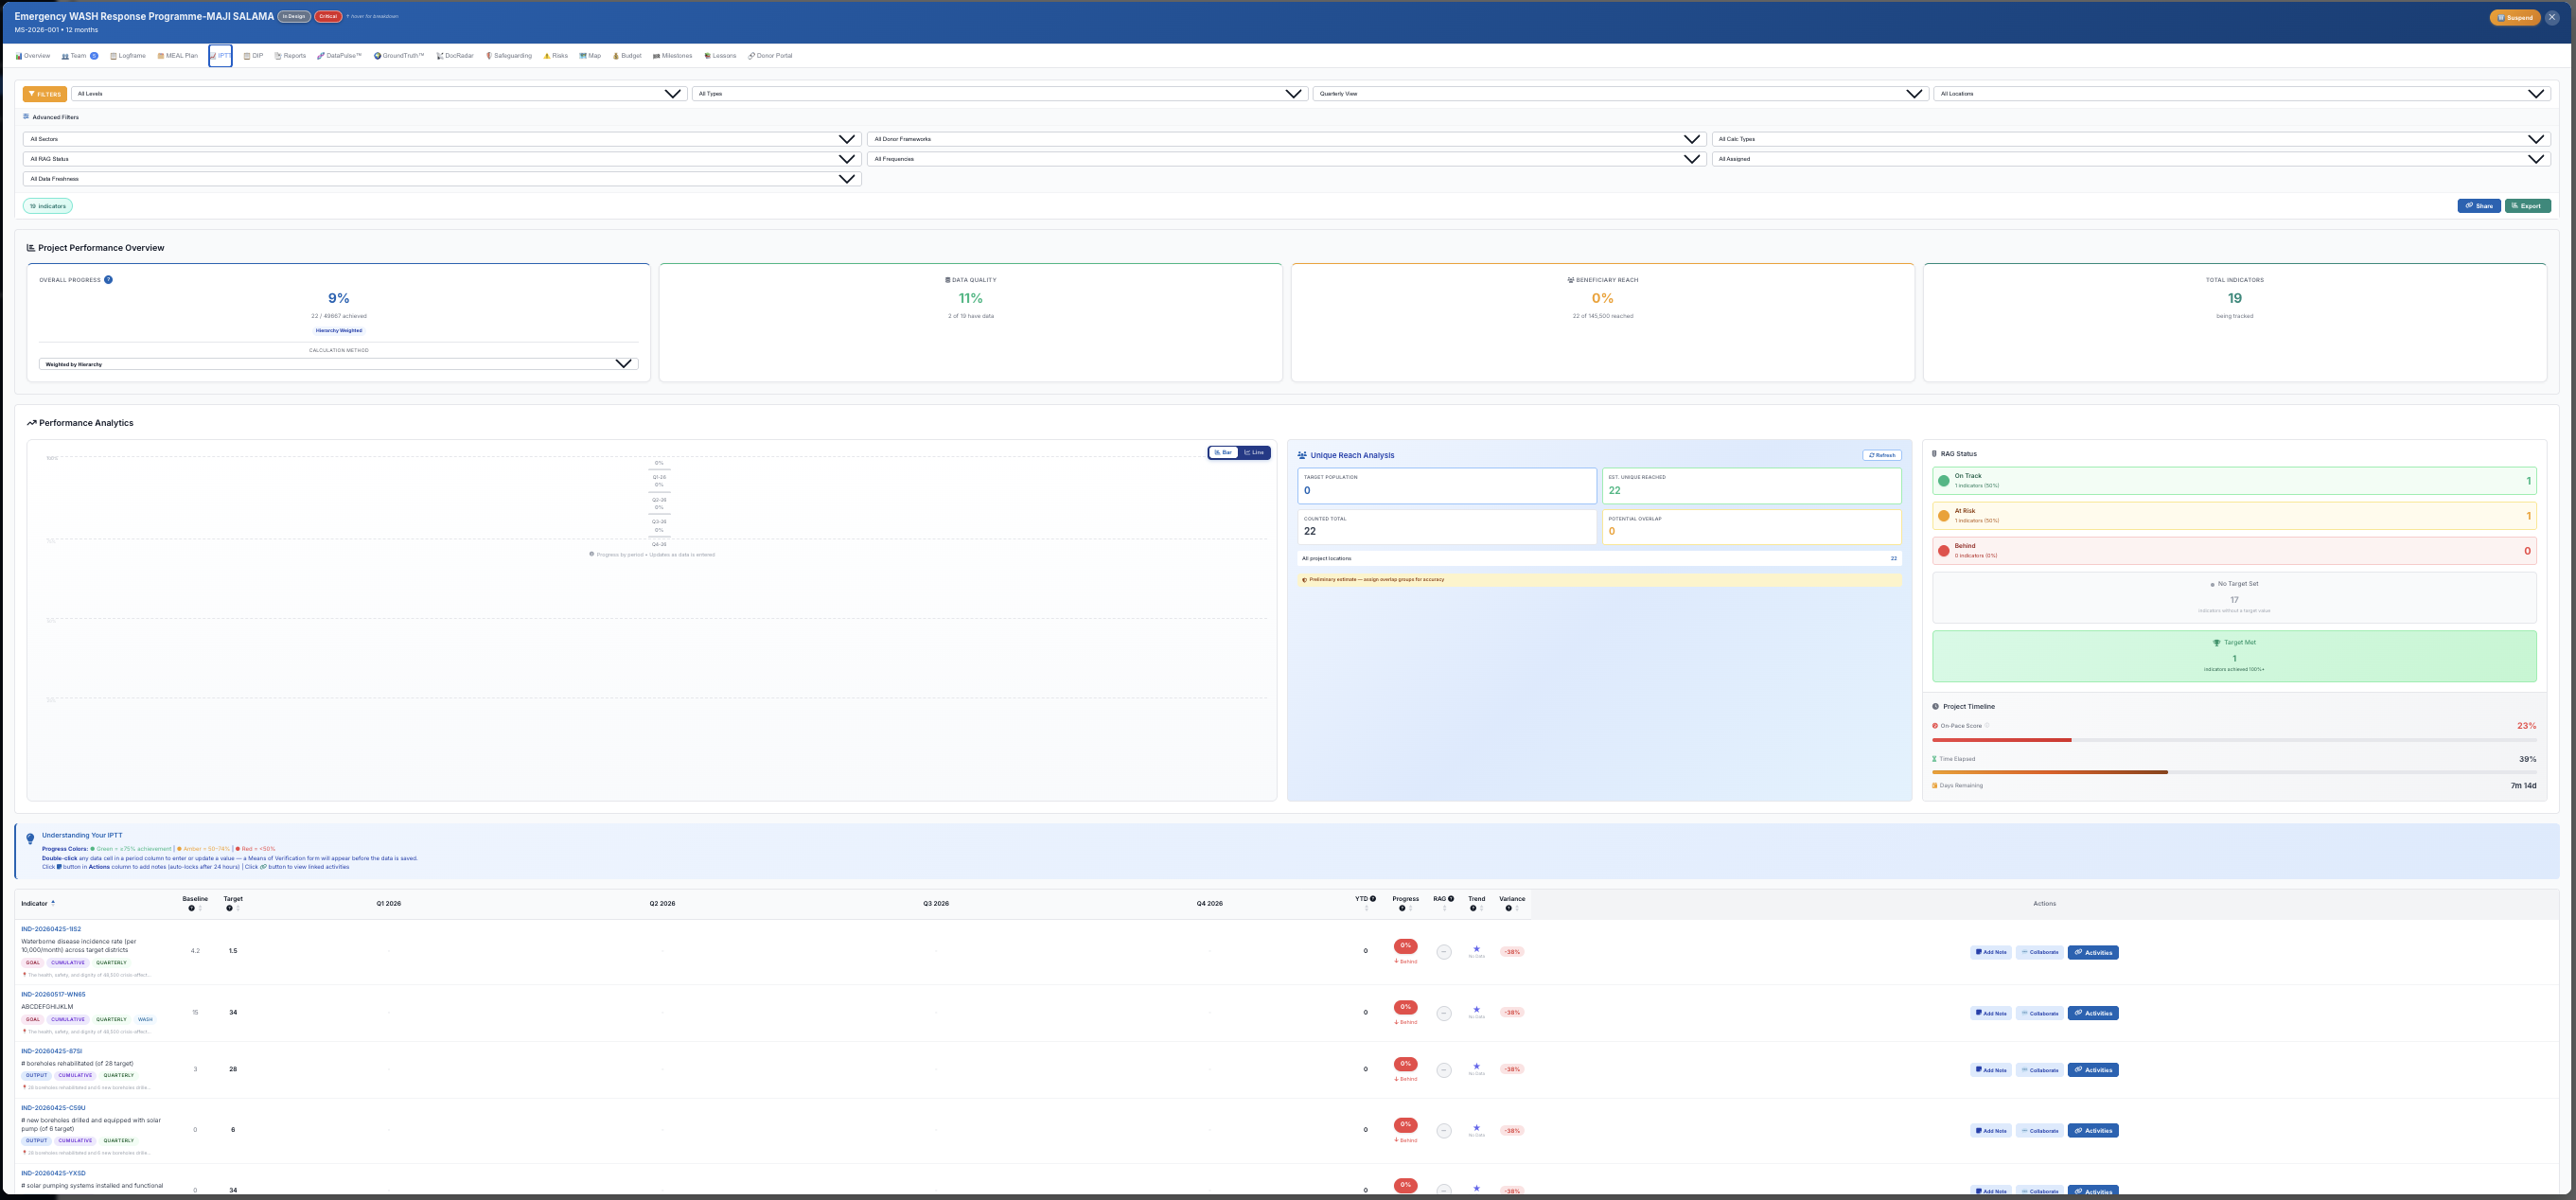Open the All Levels dropdown
The width and height of the screenshot is (2576, 1200).
(x=379, y=94)
